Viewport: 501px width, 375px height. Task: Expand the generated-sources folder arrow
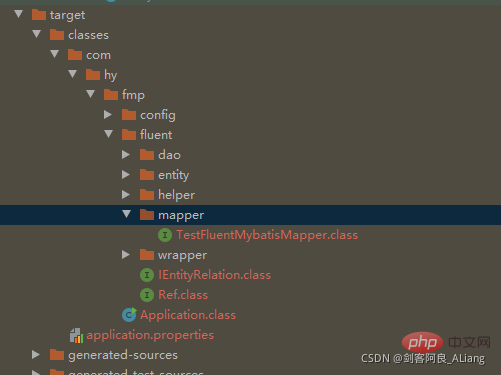[36, 355]
